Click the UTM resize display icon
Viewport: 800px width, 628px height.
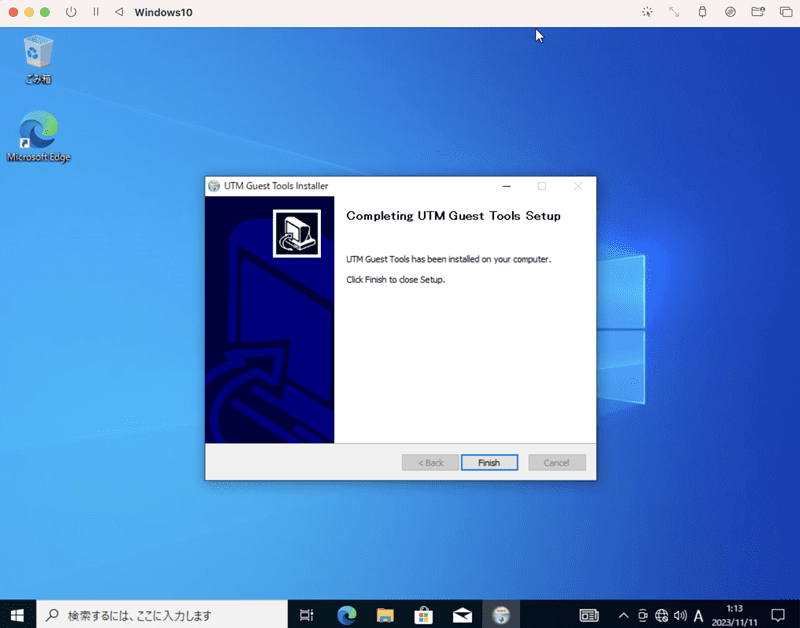674,12
